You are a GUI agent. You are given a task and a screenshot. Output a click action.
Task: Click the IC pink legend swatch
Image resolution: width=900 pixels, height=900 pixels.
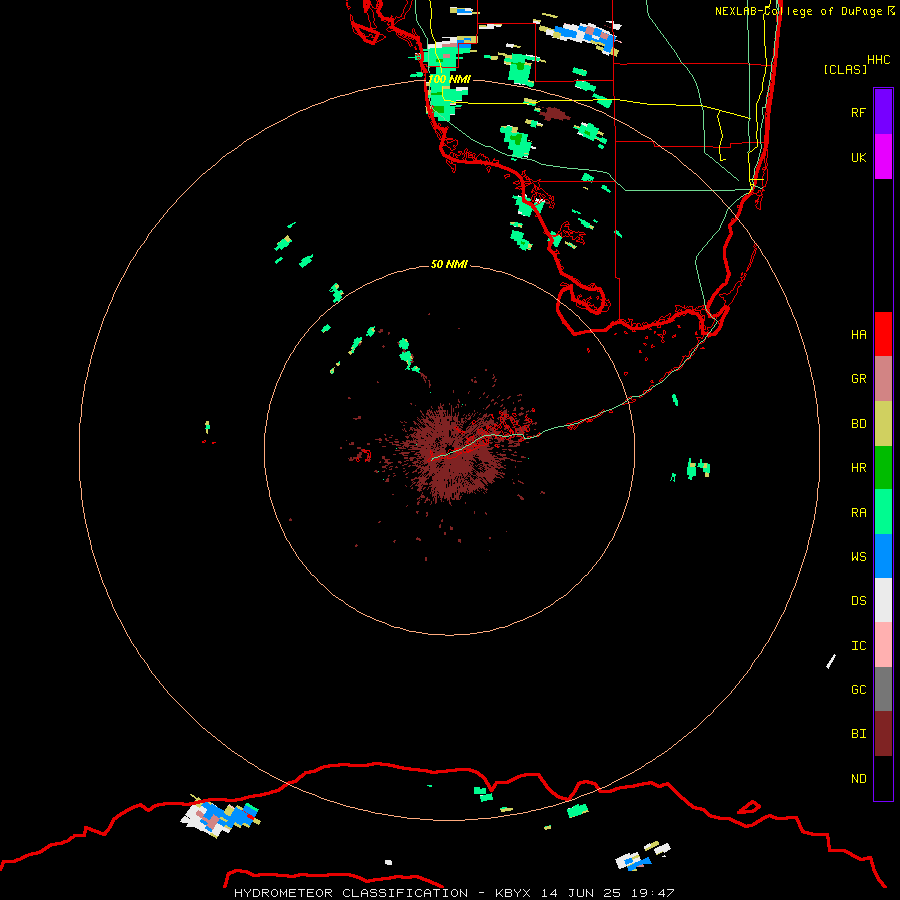click(x=883, y=645)
